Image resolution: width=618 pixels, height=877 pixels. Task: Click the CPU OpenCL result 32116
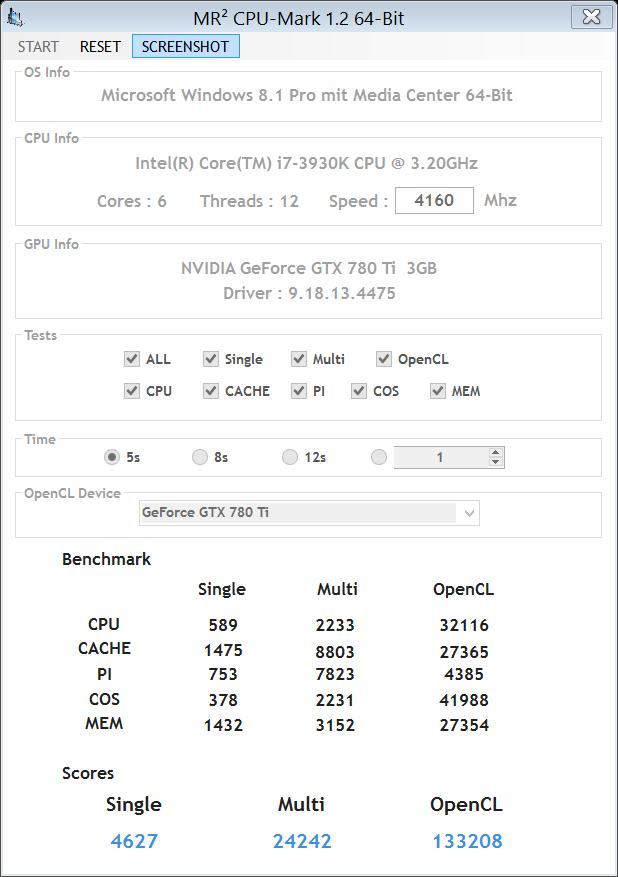coord(464,625)
